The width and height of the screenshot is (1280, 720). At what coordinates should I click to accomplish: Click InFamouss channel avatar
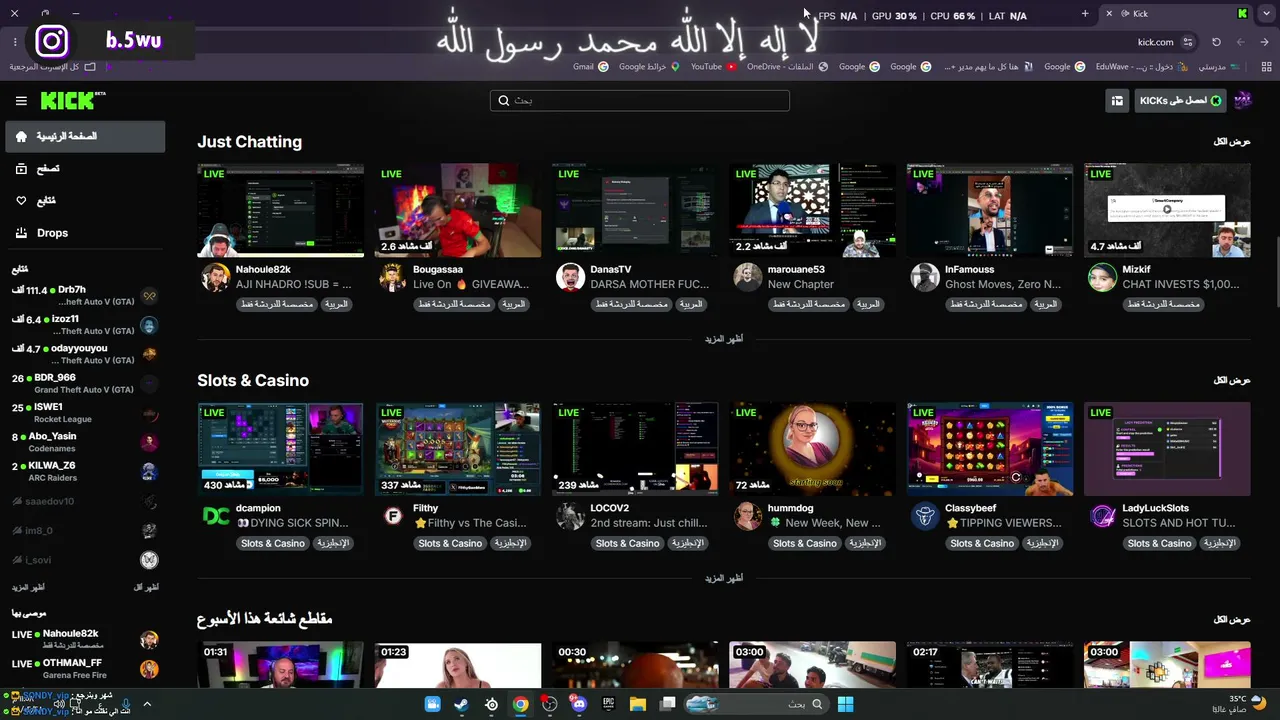coord(925,277)
